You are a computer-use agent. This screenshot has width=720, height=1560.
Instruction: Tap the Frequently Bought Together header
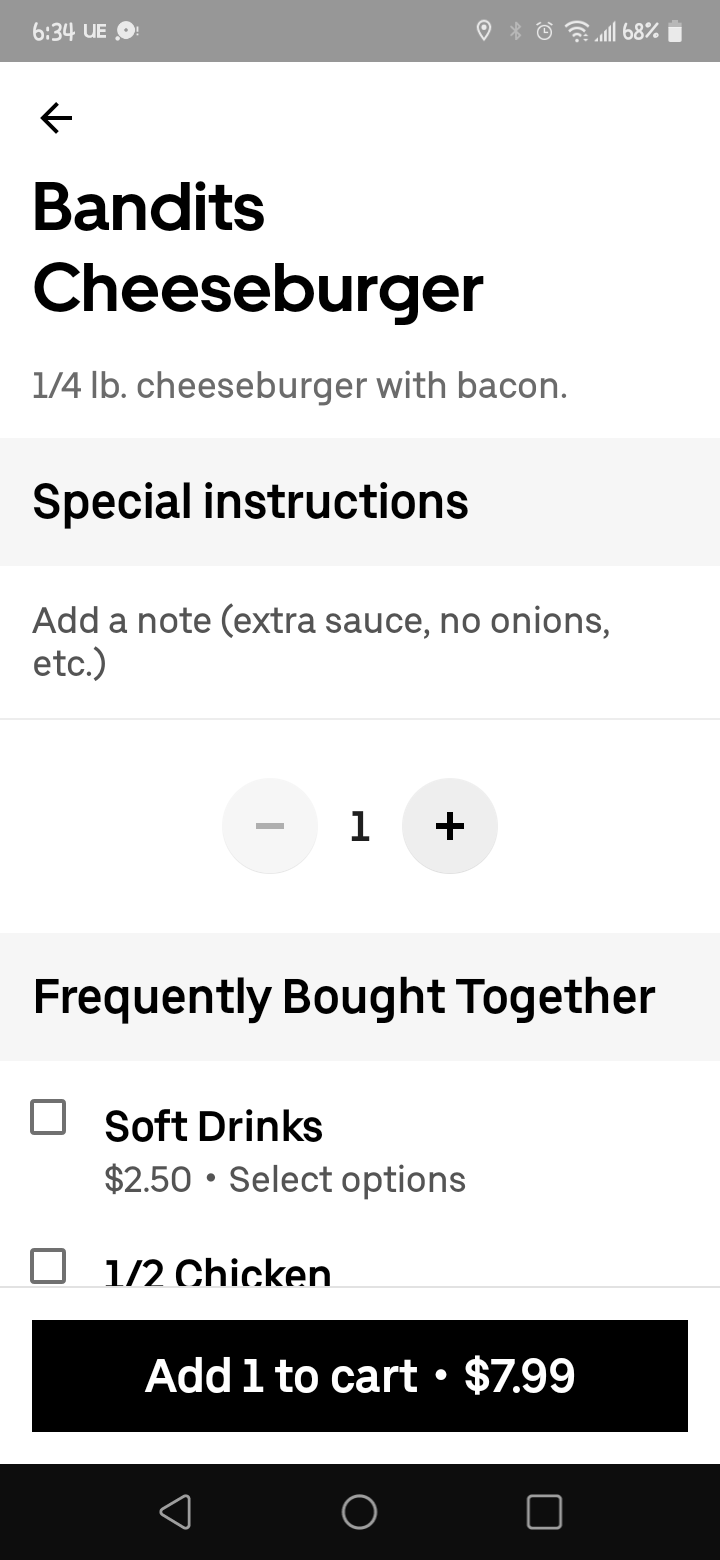click(344, 996)
